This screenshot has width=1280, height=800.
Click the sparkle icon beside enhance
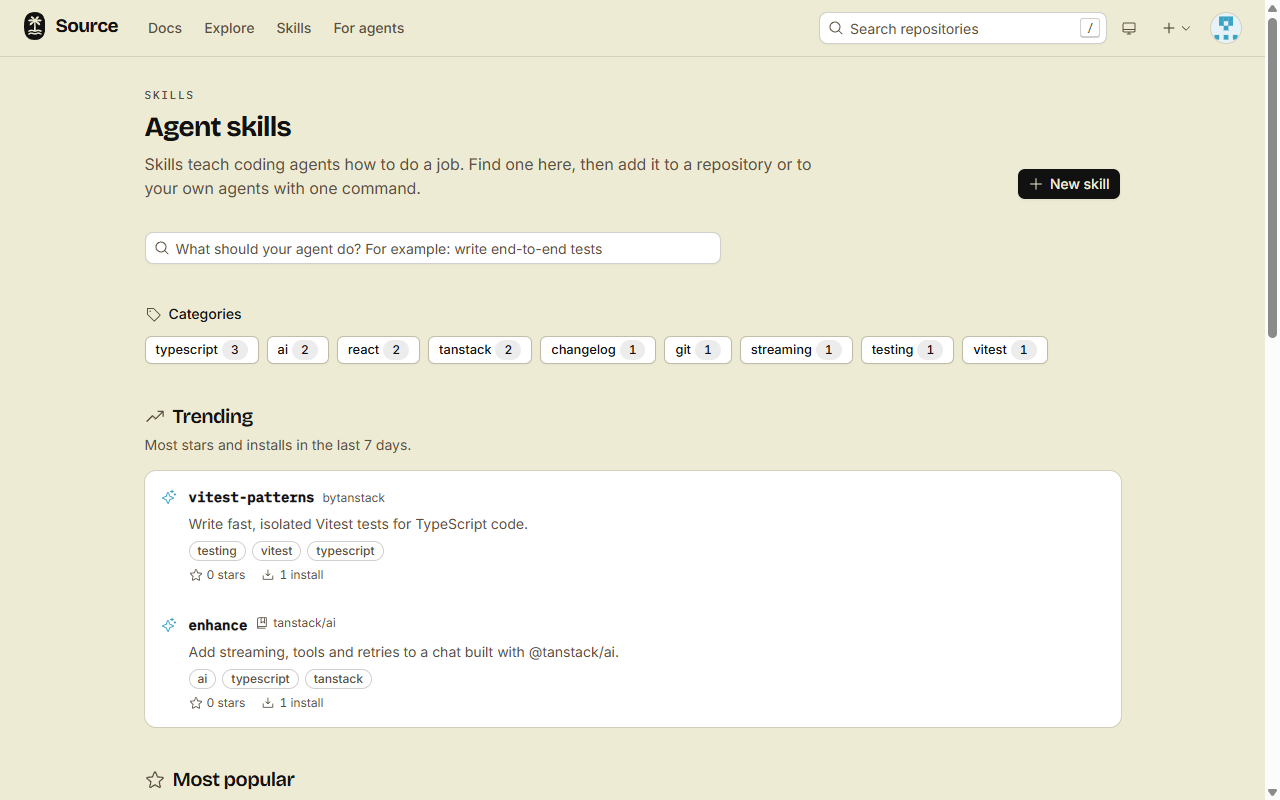[x=169, y=625]
